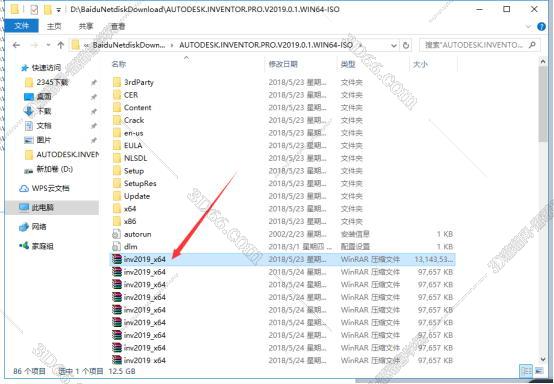Open the help question mark icon
This screenshot has height=384, width=554.
click(x=541, y=26)
